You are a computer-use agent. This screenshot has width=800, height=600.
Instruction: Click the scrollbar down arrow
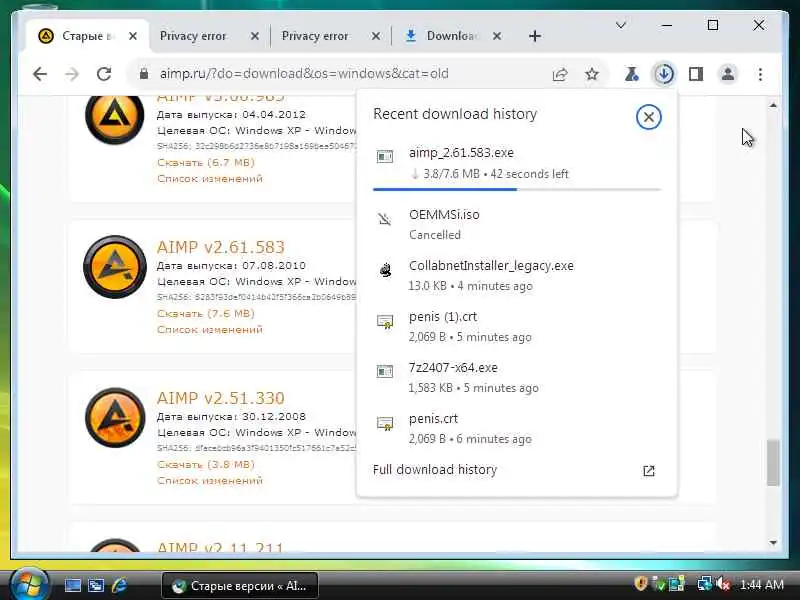pyautogui.click(x=773, y=543)
